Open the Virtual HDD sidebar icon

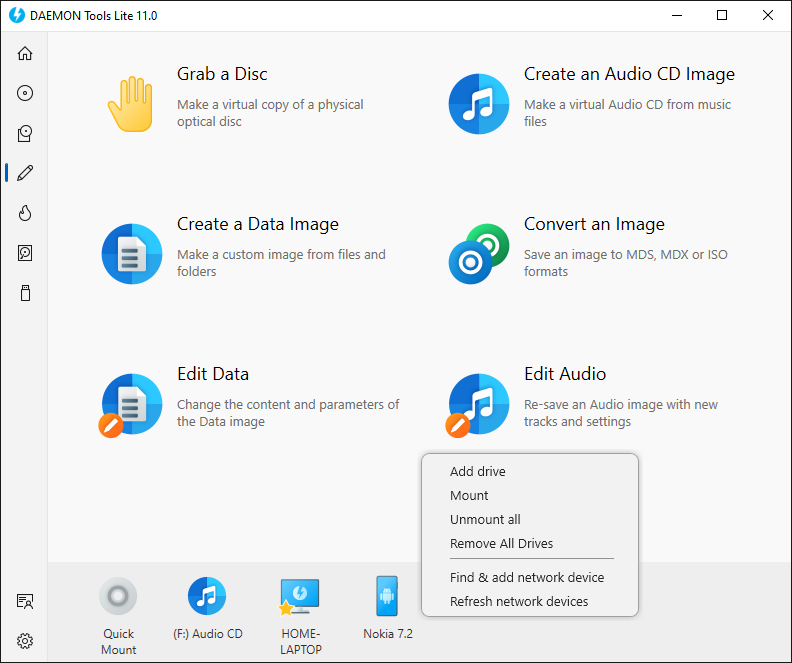coord(25,252)
